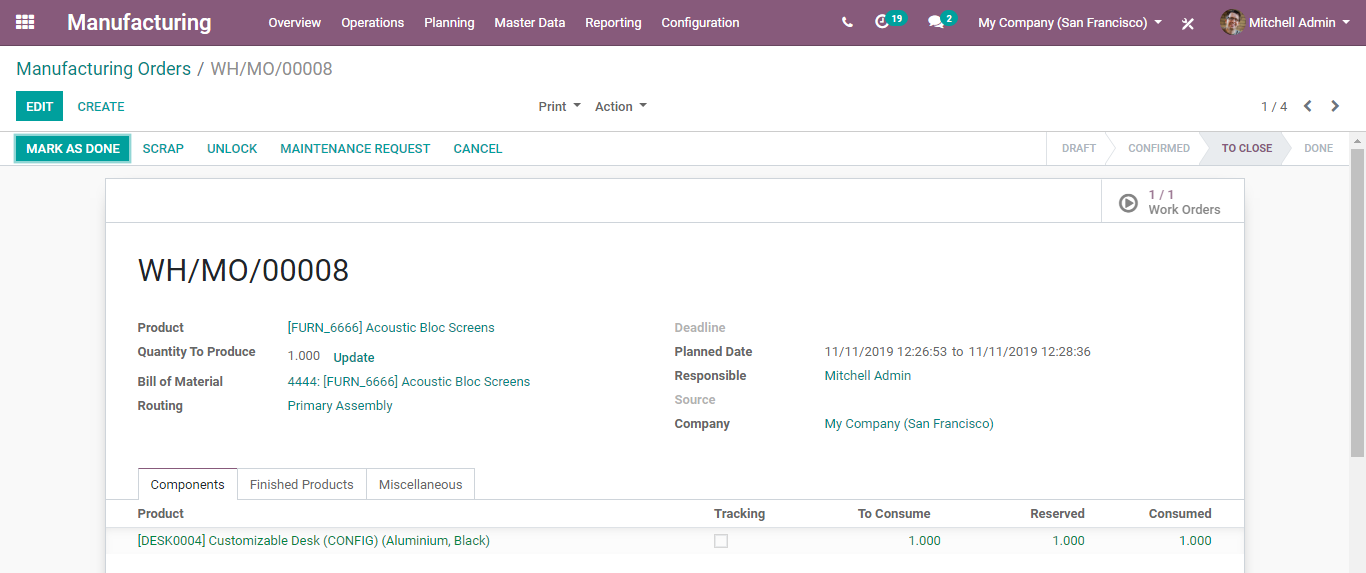The width and height of the screenshot is (1366, 573).
Task: Open conversations chat icon with badge 2
Action: point(941,21)
